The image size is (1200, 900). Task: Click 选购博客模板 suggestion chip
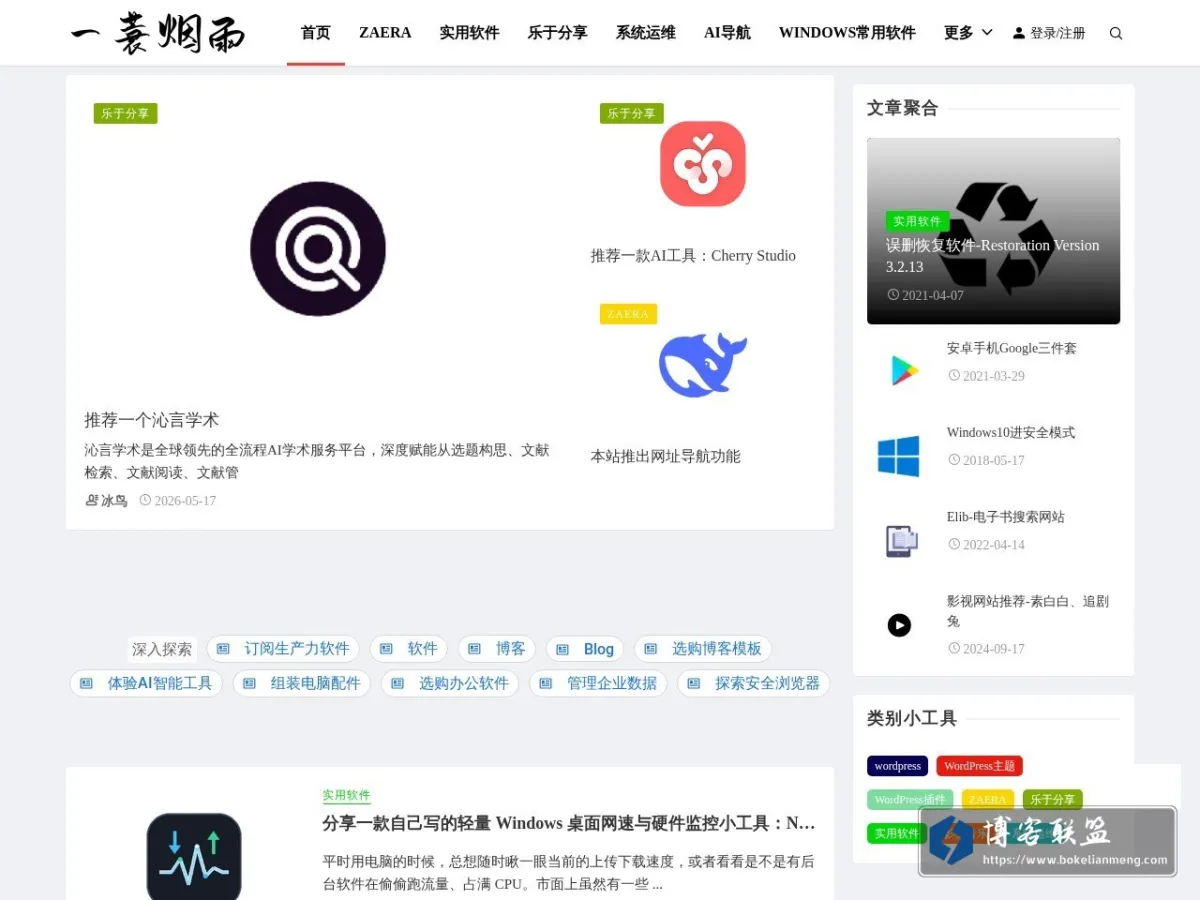coord(703,649)
